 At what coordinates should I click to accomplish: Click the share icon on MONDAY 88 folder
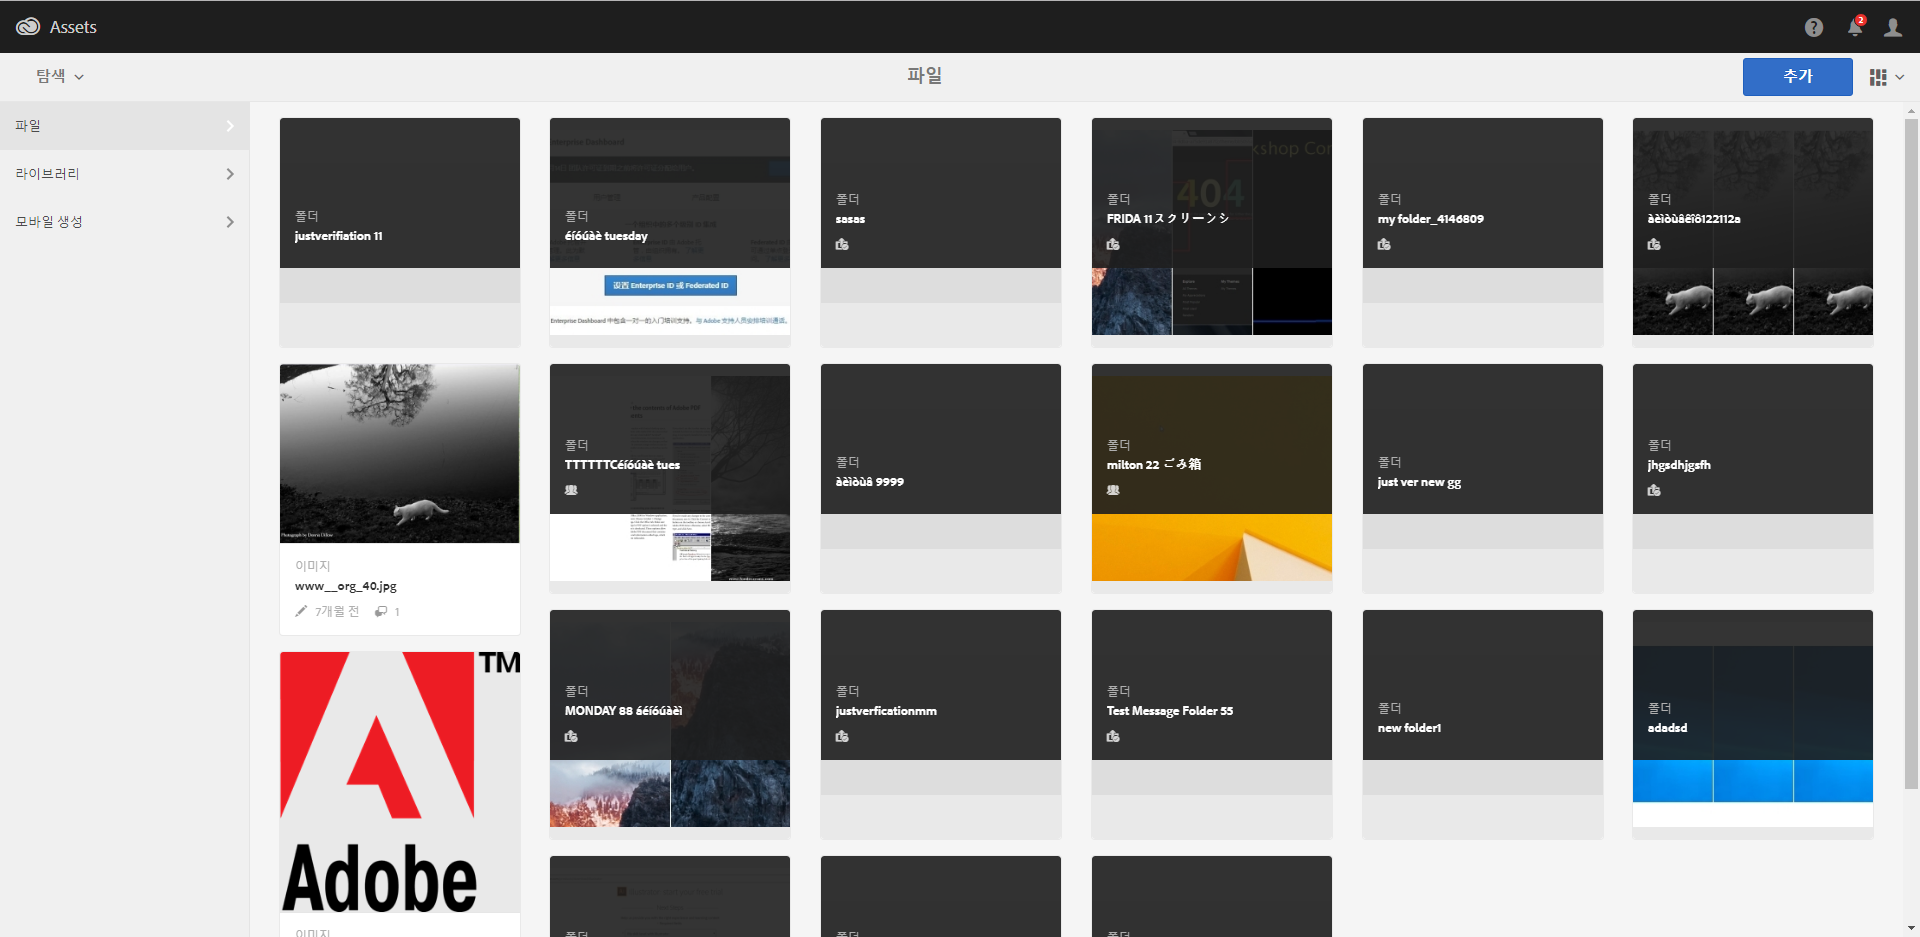[x=571, y=736]
